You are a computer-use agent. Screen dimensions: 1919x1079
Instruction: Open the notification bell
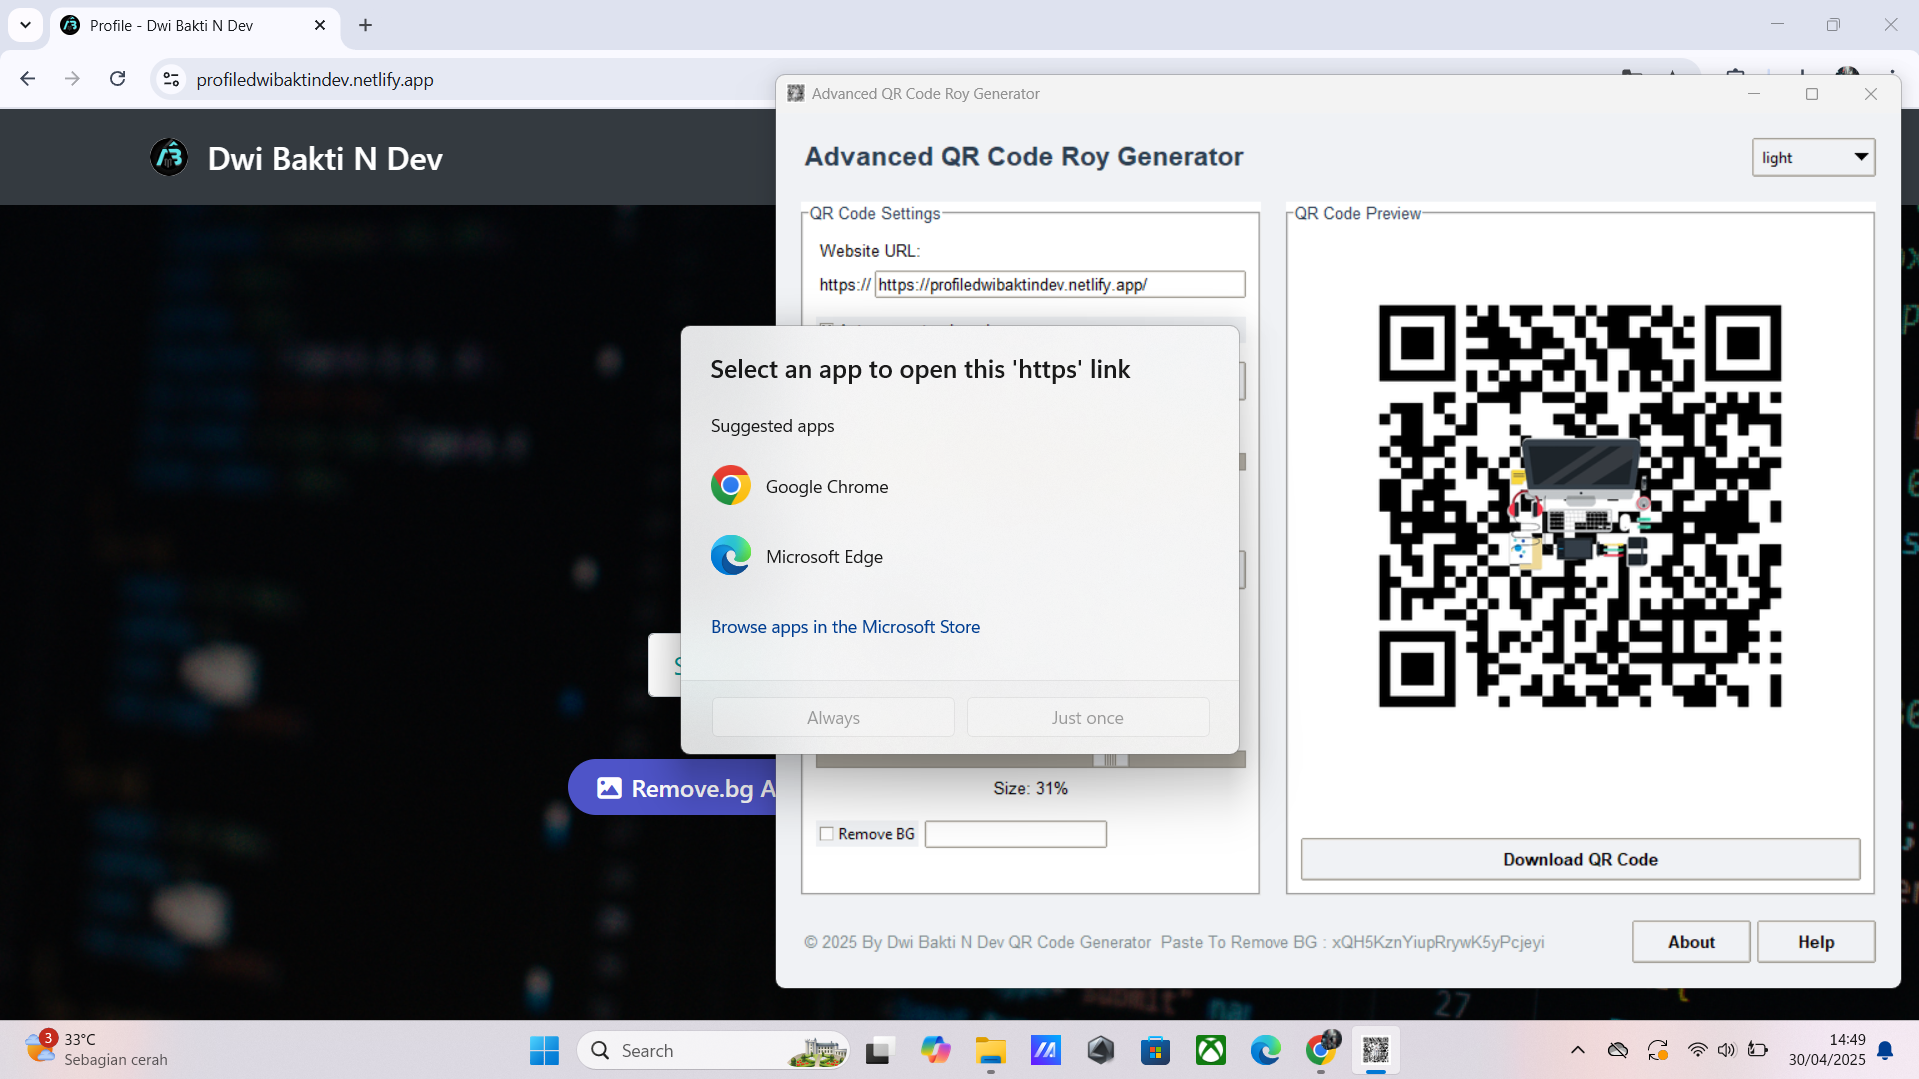1885,1050
